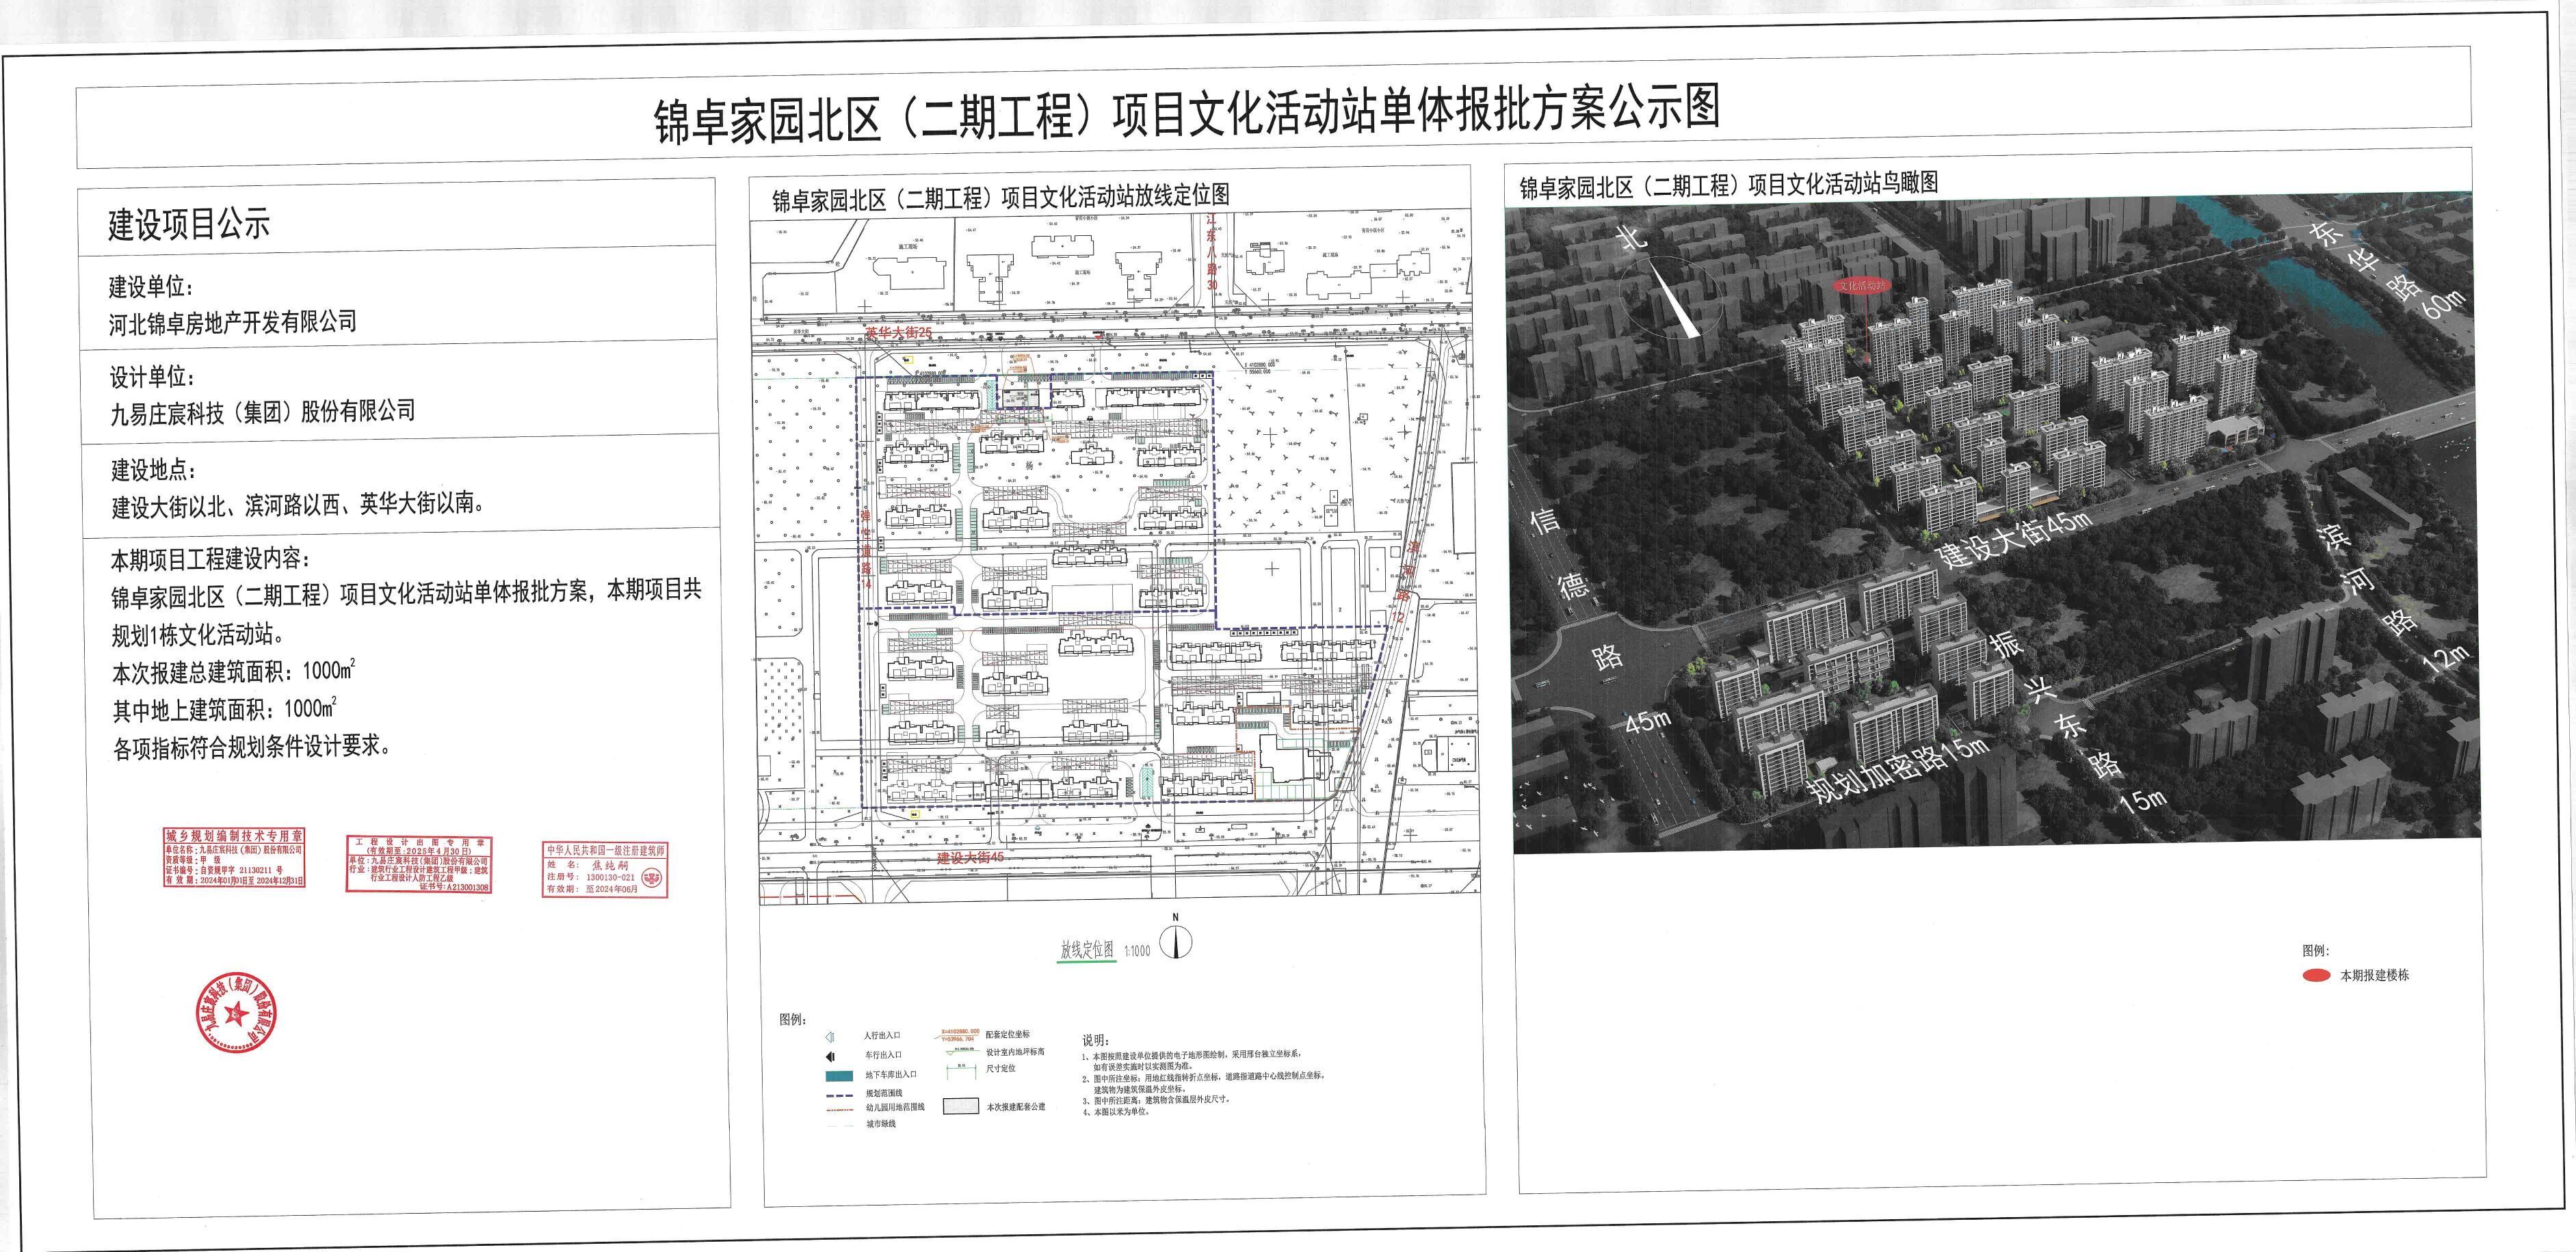Viewport: 2576px width, 1252px height.
Task: Click the 设计单位: label
Action: pos(152,377)
